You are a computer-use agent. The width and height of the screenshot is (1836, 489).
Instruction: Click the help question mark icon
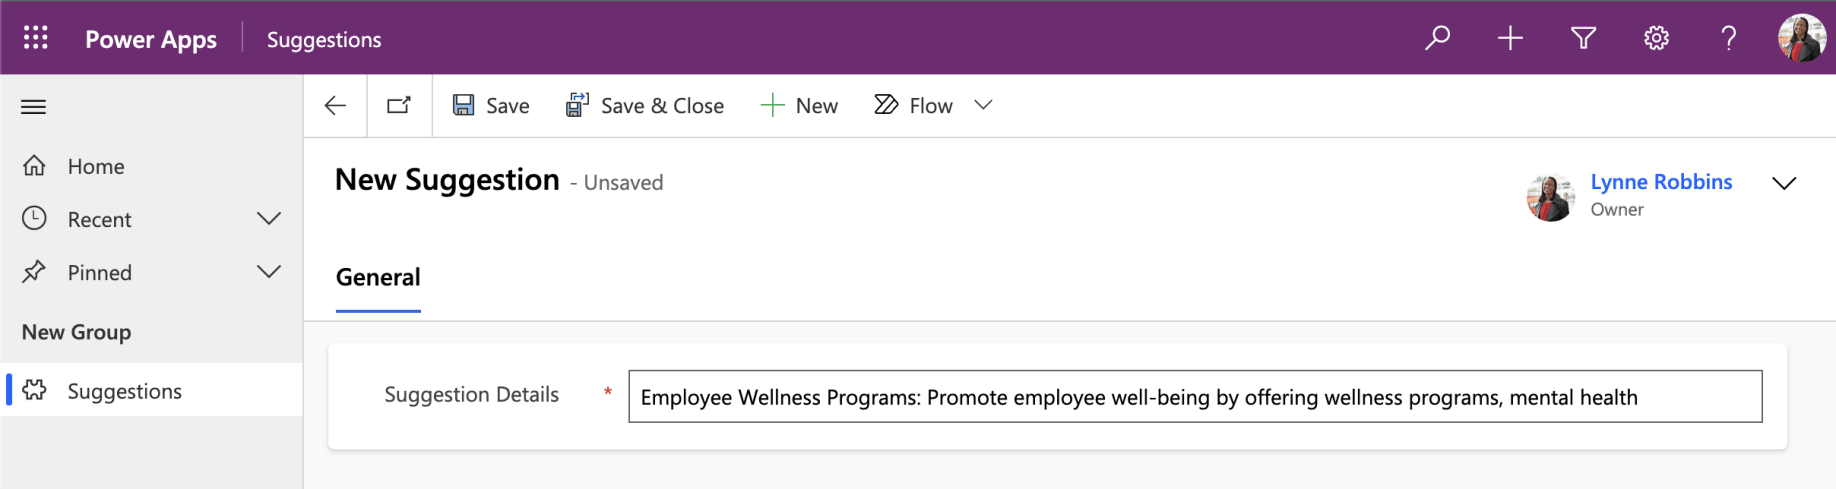coord(1728,38)
